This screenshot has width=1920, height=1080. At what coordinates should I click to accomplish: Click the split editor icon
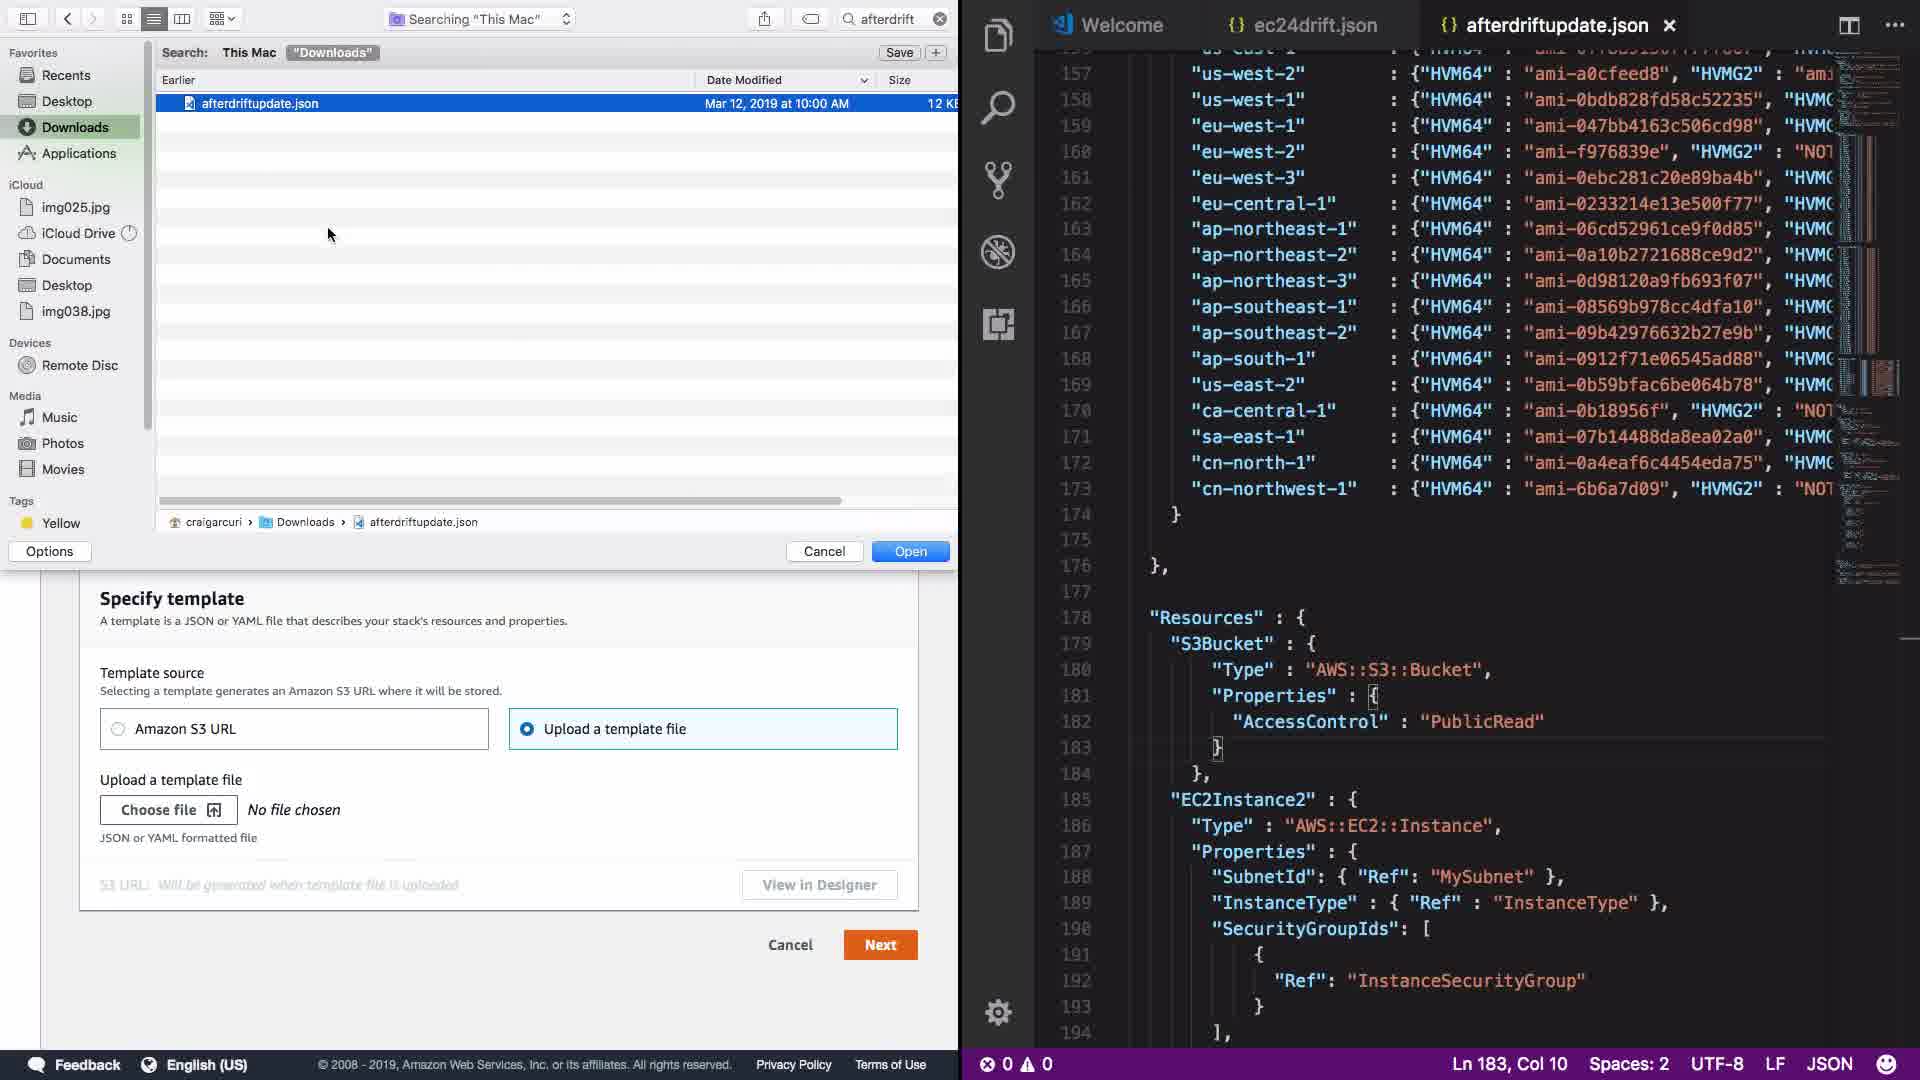(1848, 25)
